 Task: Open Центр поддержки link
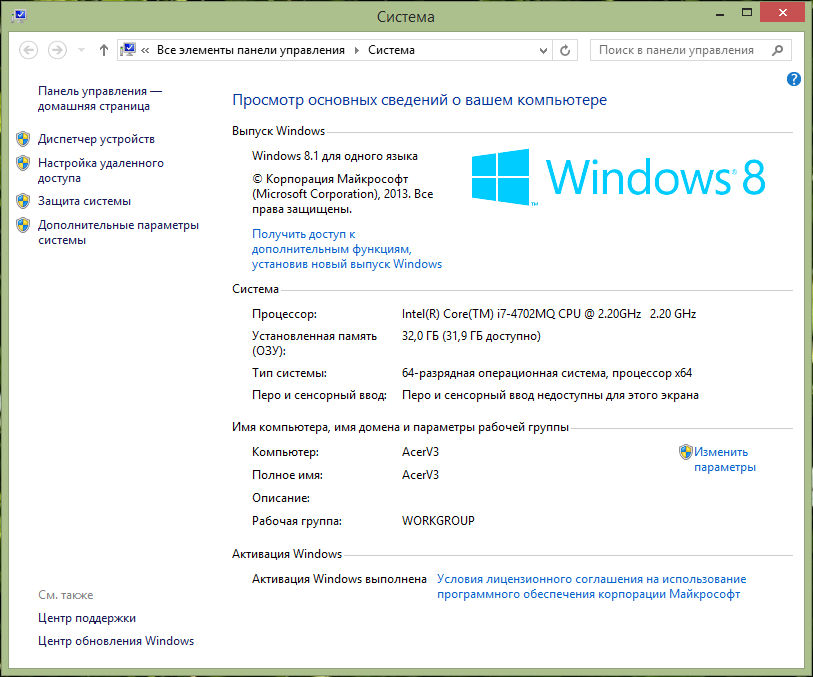pos(87,618)
